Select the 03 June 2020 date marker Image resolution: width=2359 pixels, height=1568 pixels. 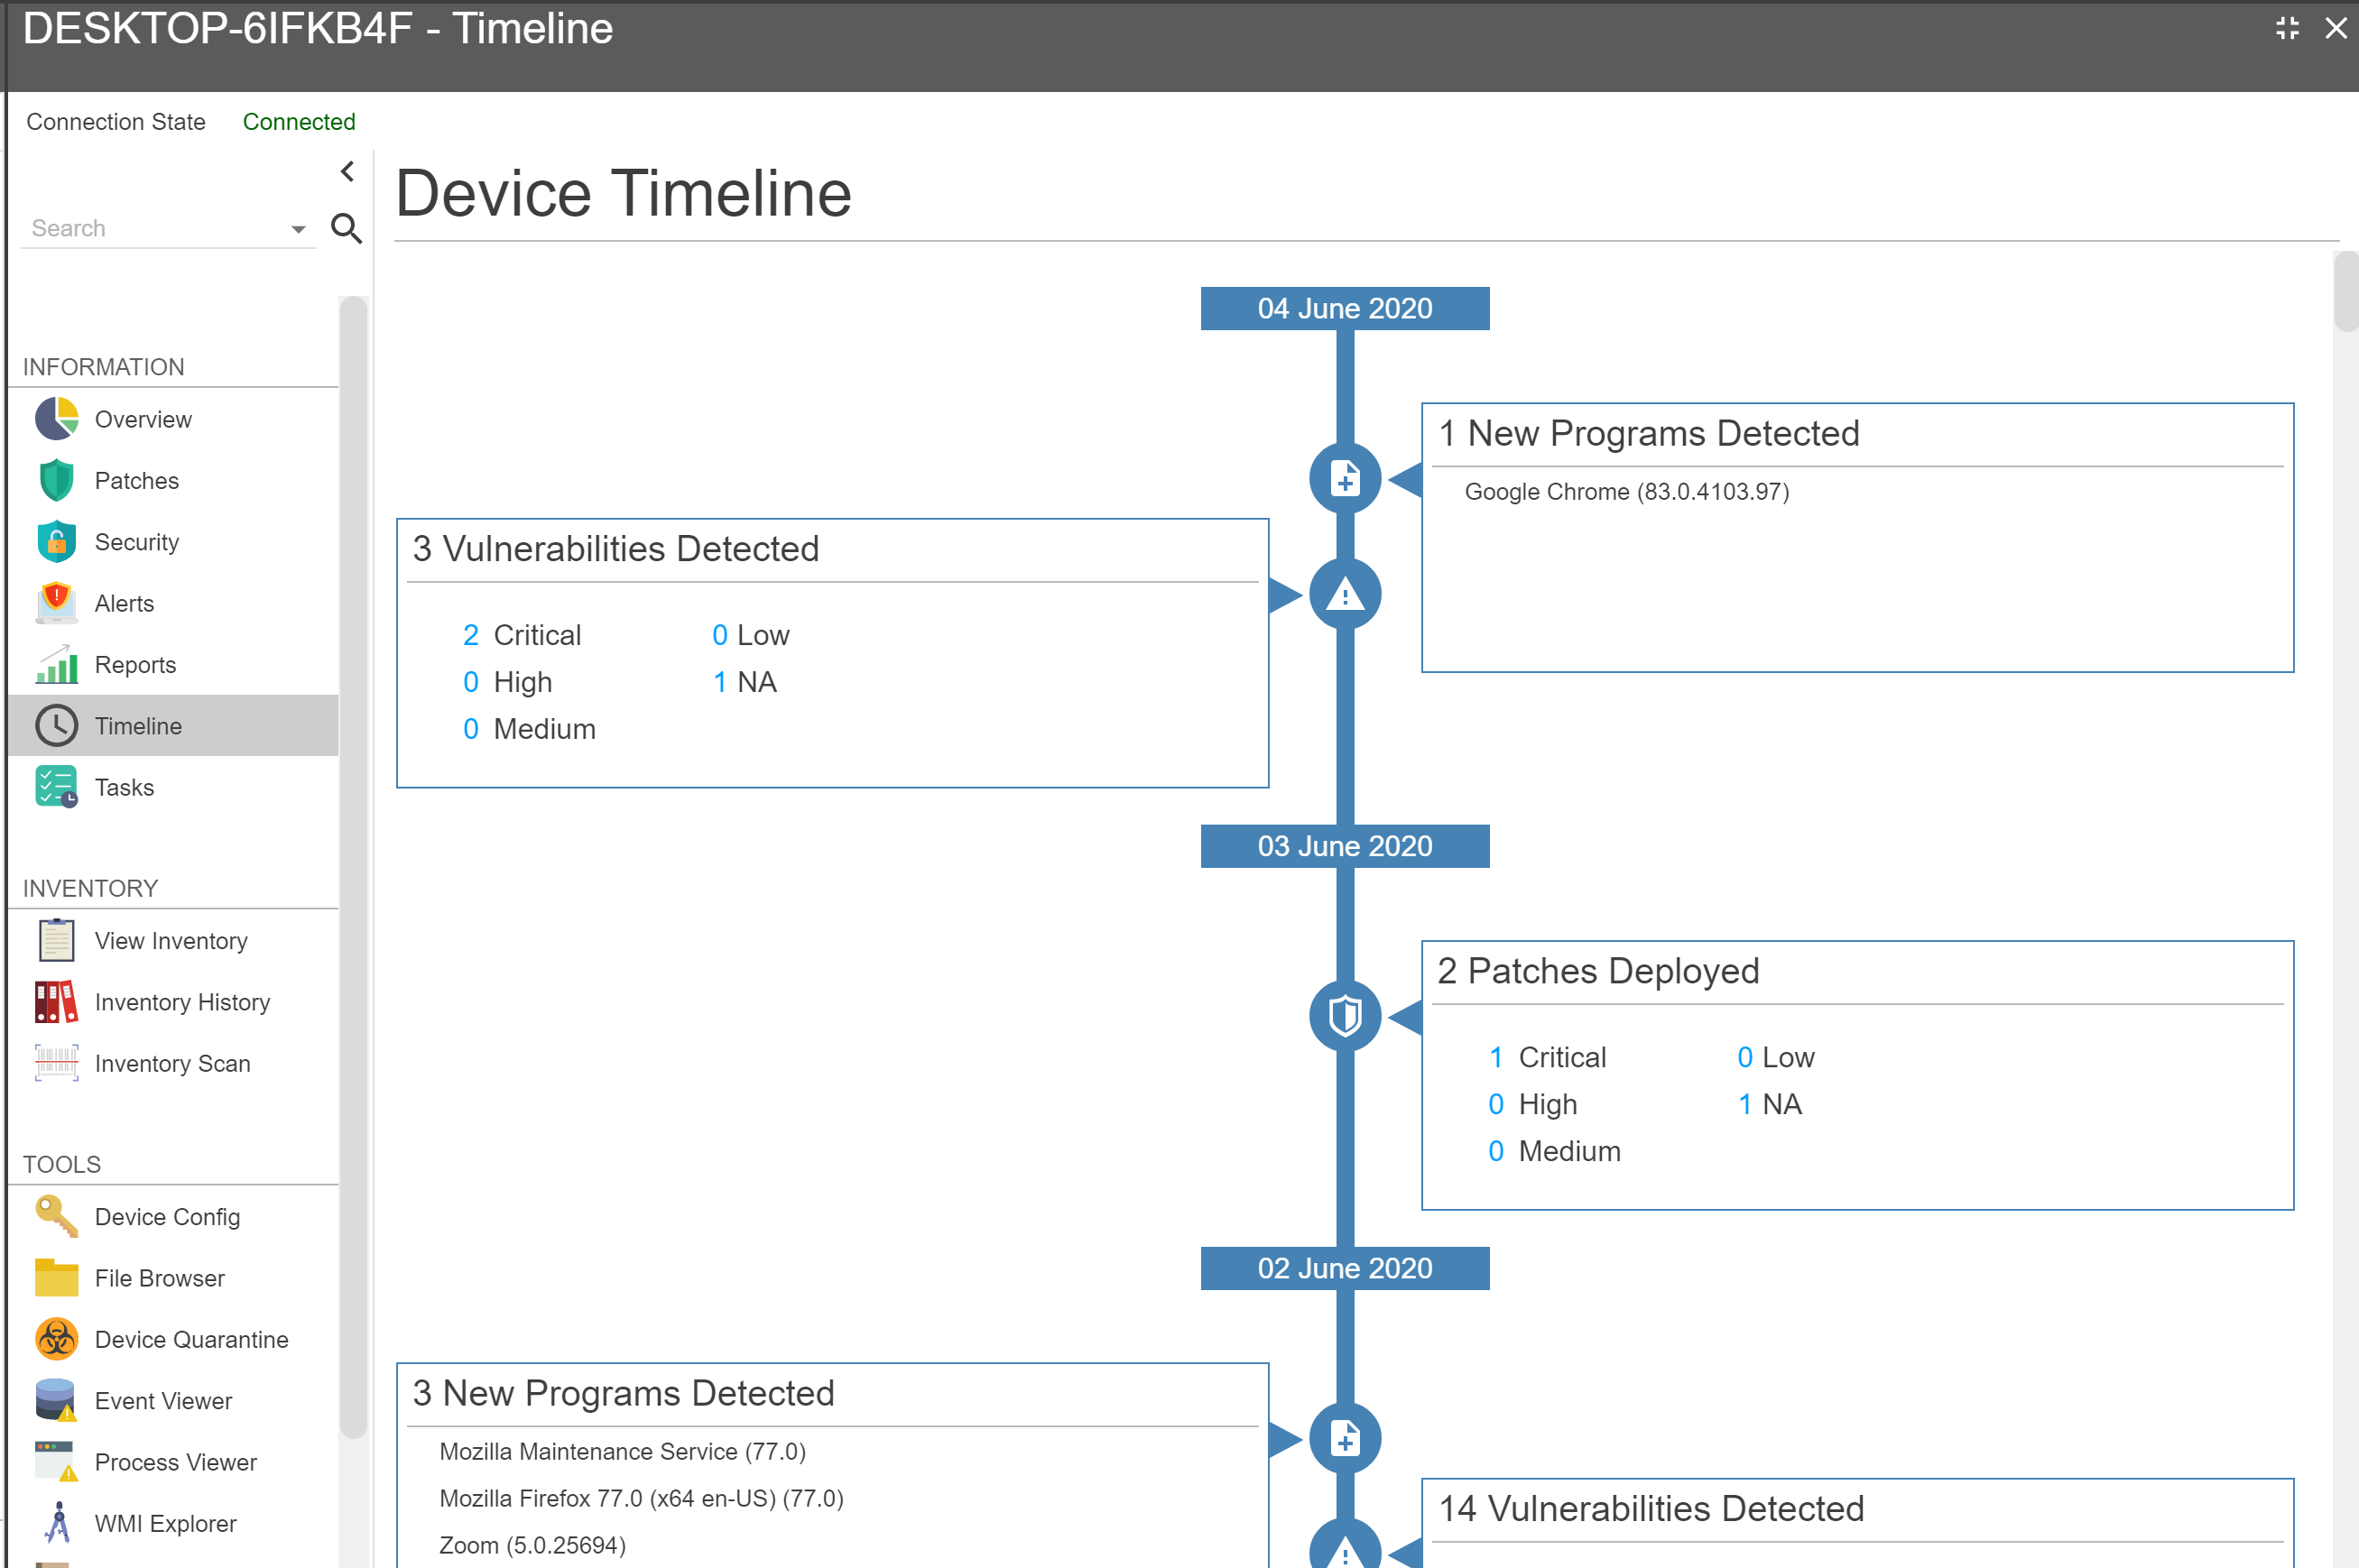[x=1344, y=846]
